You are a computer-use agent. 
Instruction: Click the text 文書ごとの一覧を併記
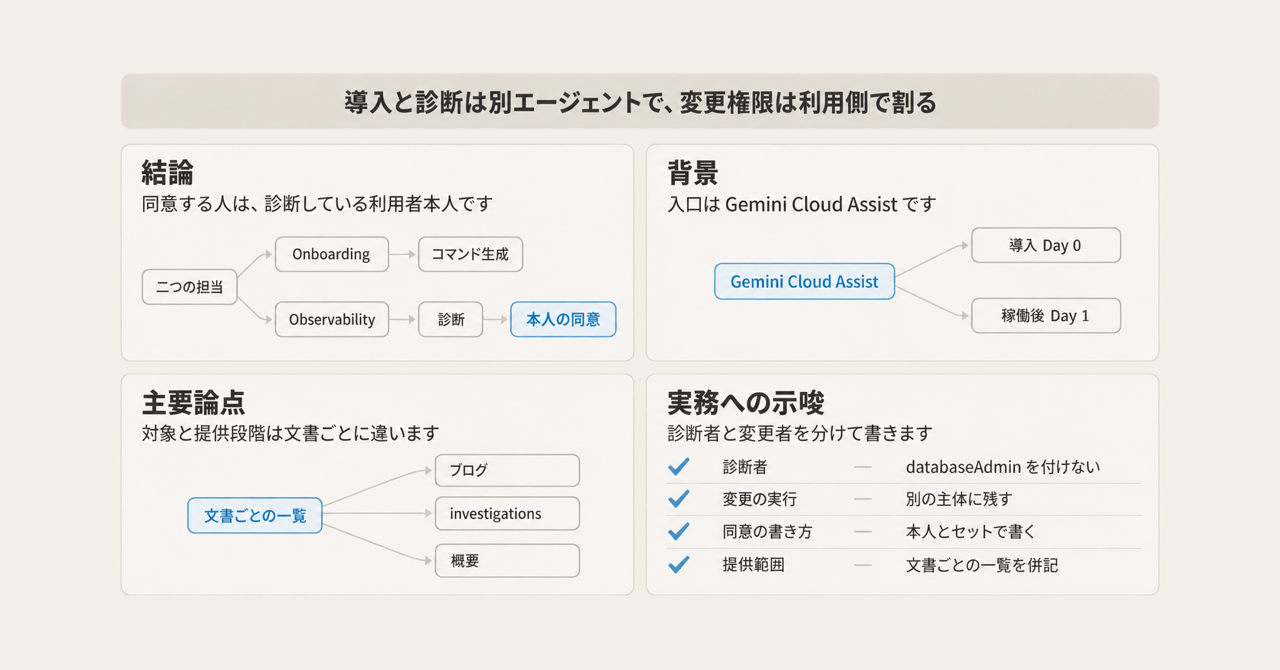tap(982, 565)
